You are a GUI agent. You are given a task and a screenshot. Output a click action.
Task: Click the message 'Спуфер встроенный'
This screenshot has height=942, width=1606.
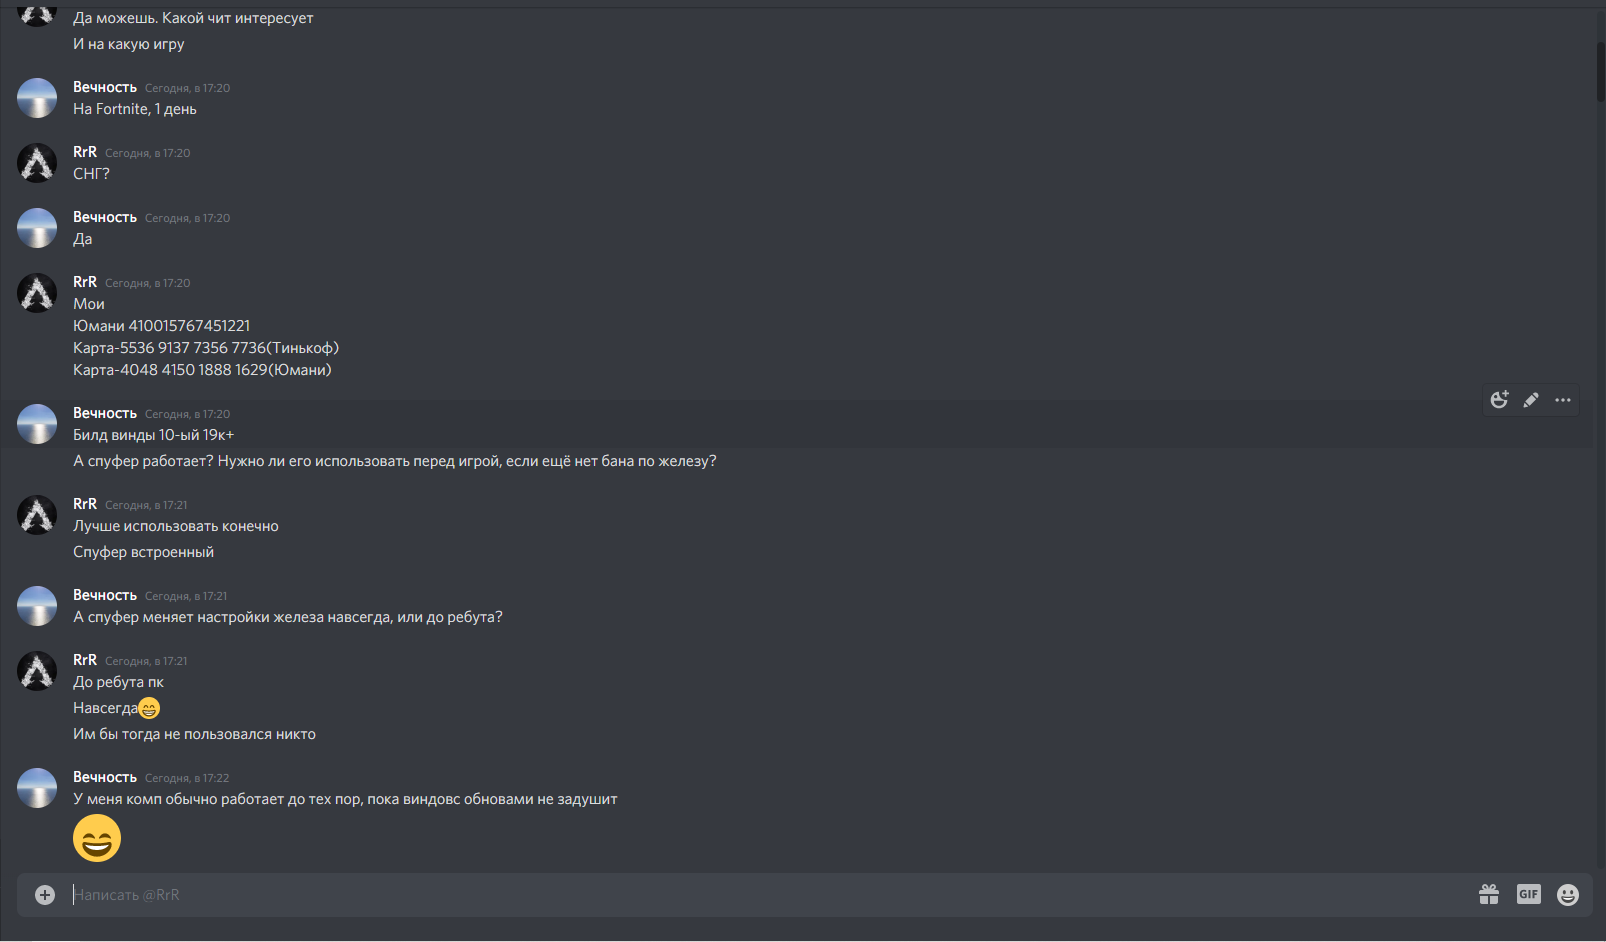point(143,552)
